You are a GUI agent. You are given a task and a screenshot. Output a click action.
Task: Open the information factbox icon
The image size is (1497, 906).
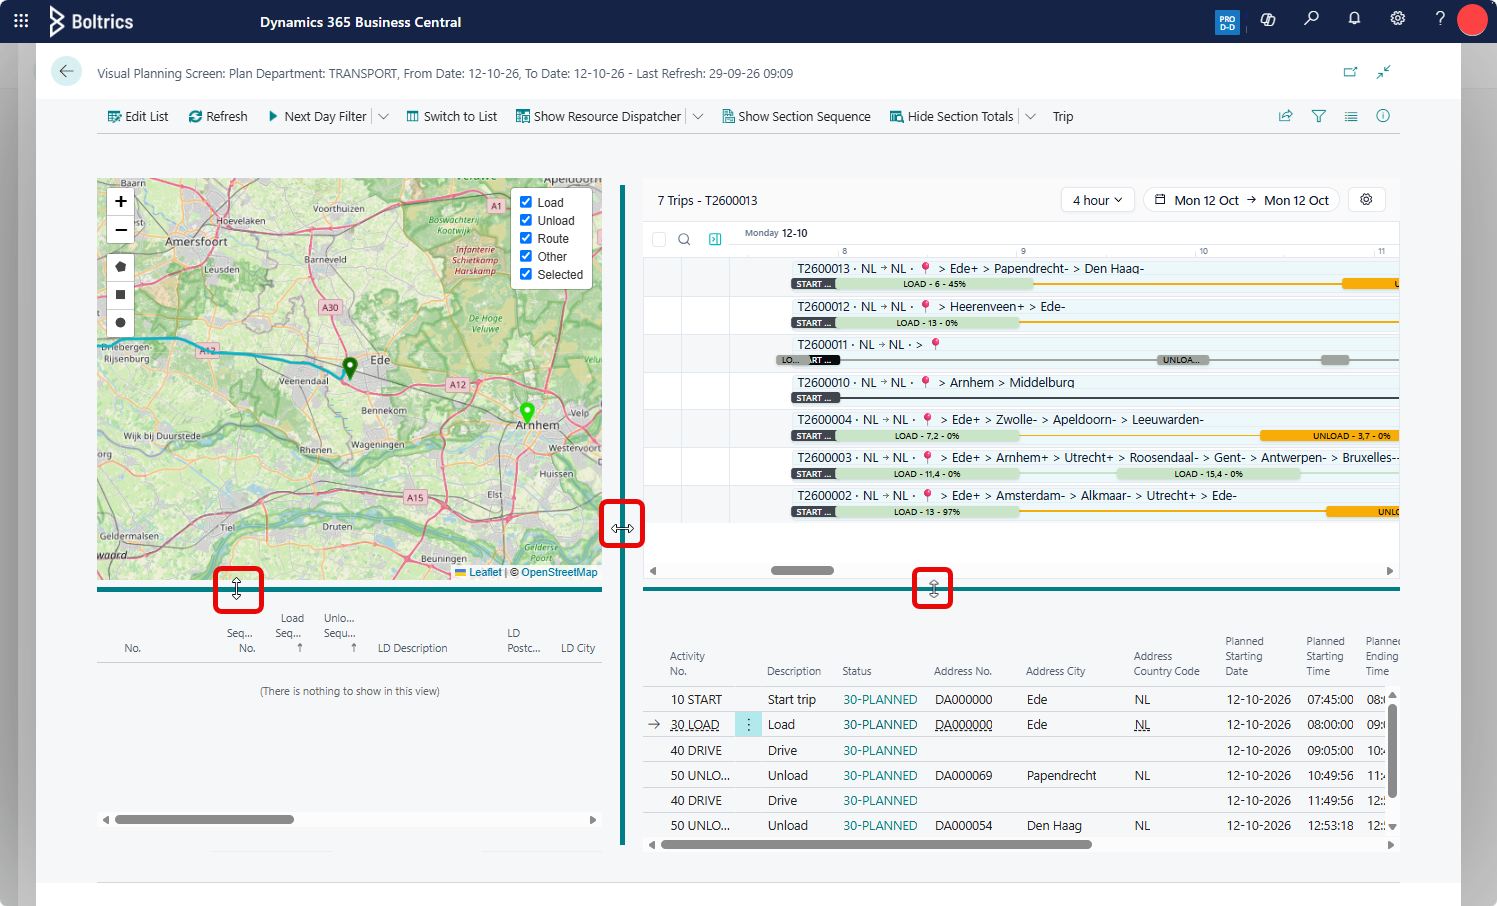[x=1383, y=116]
